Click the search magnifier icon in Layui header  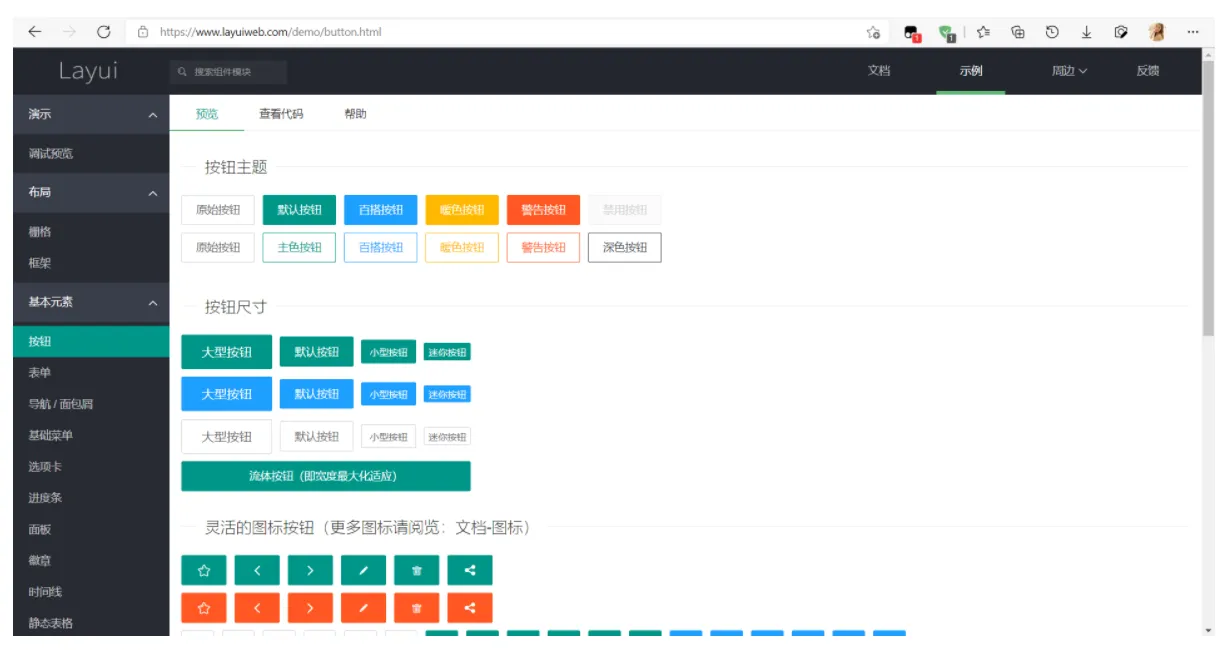[182, 72]
